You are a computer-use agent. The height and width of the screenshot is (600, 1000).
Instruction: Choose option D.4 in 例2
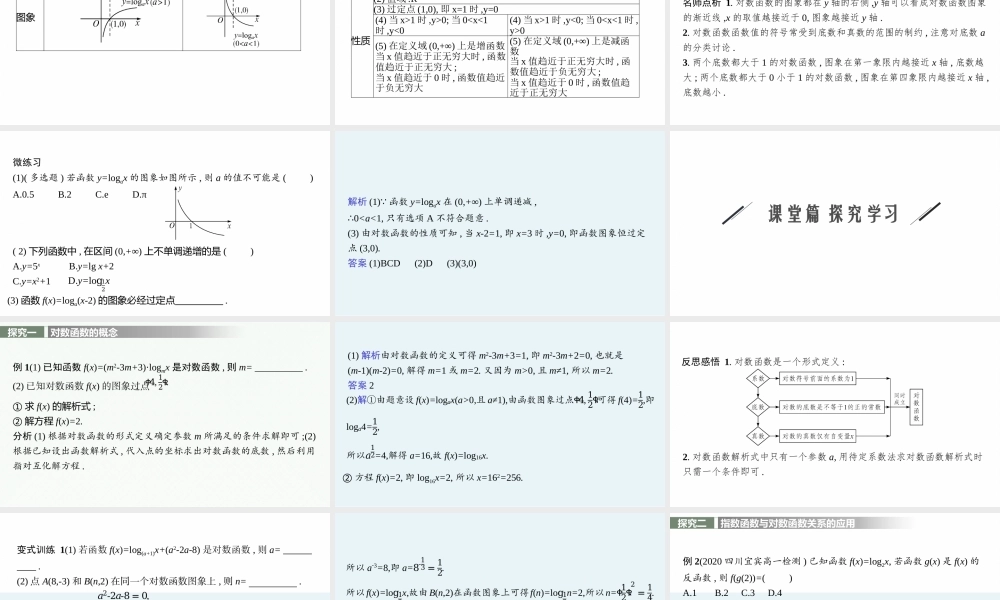tap(774, 593)
